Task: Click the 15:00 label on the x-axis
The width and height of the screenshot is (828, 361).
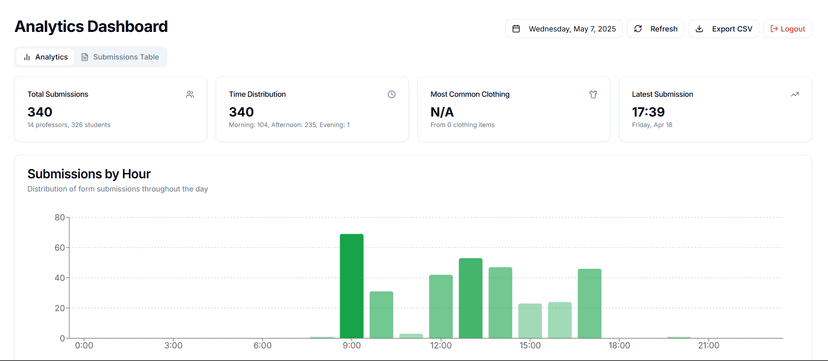Action: pyautogui.click(x=530, y=346)
